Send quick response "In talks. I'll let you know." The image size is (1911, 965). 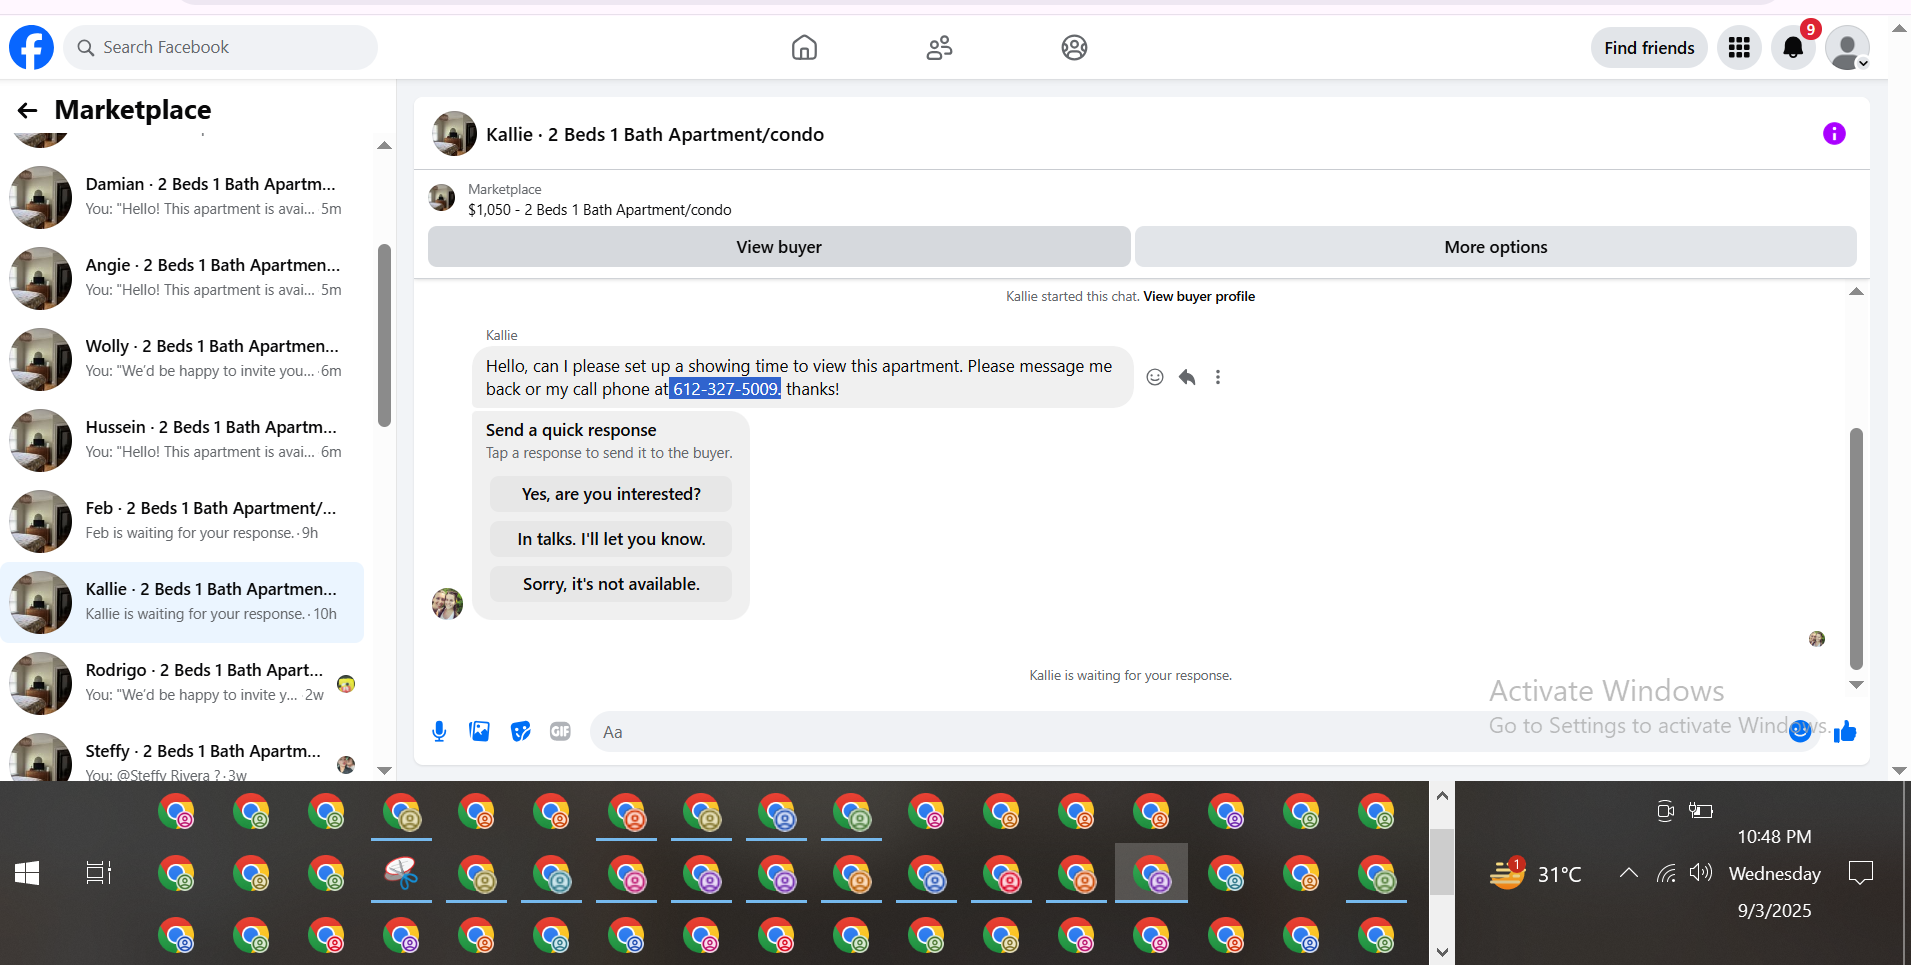coord(611,539)
